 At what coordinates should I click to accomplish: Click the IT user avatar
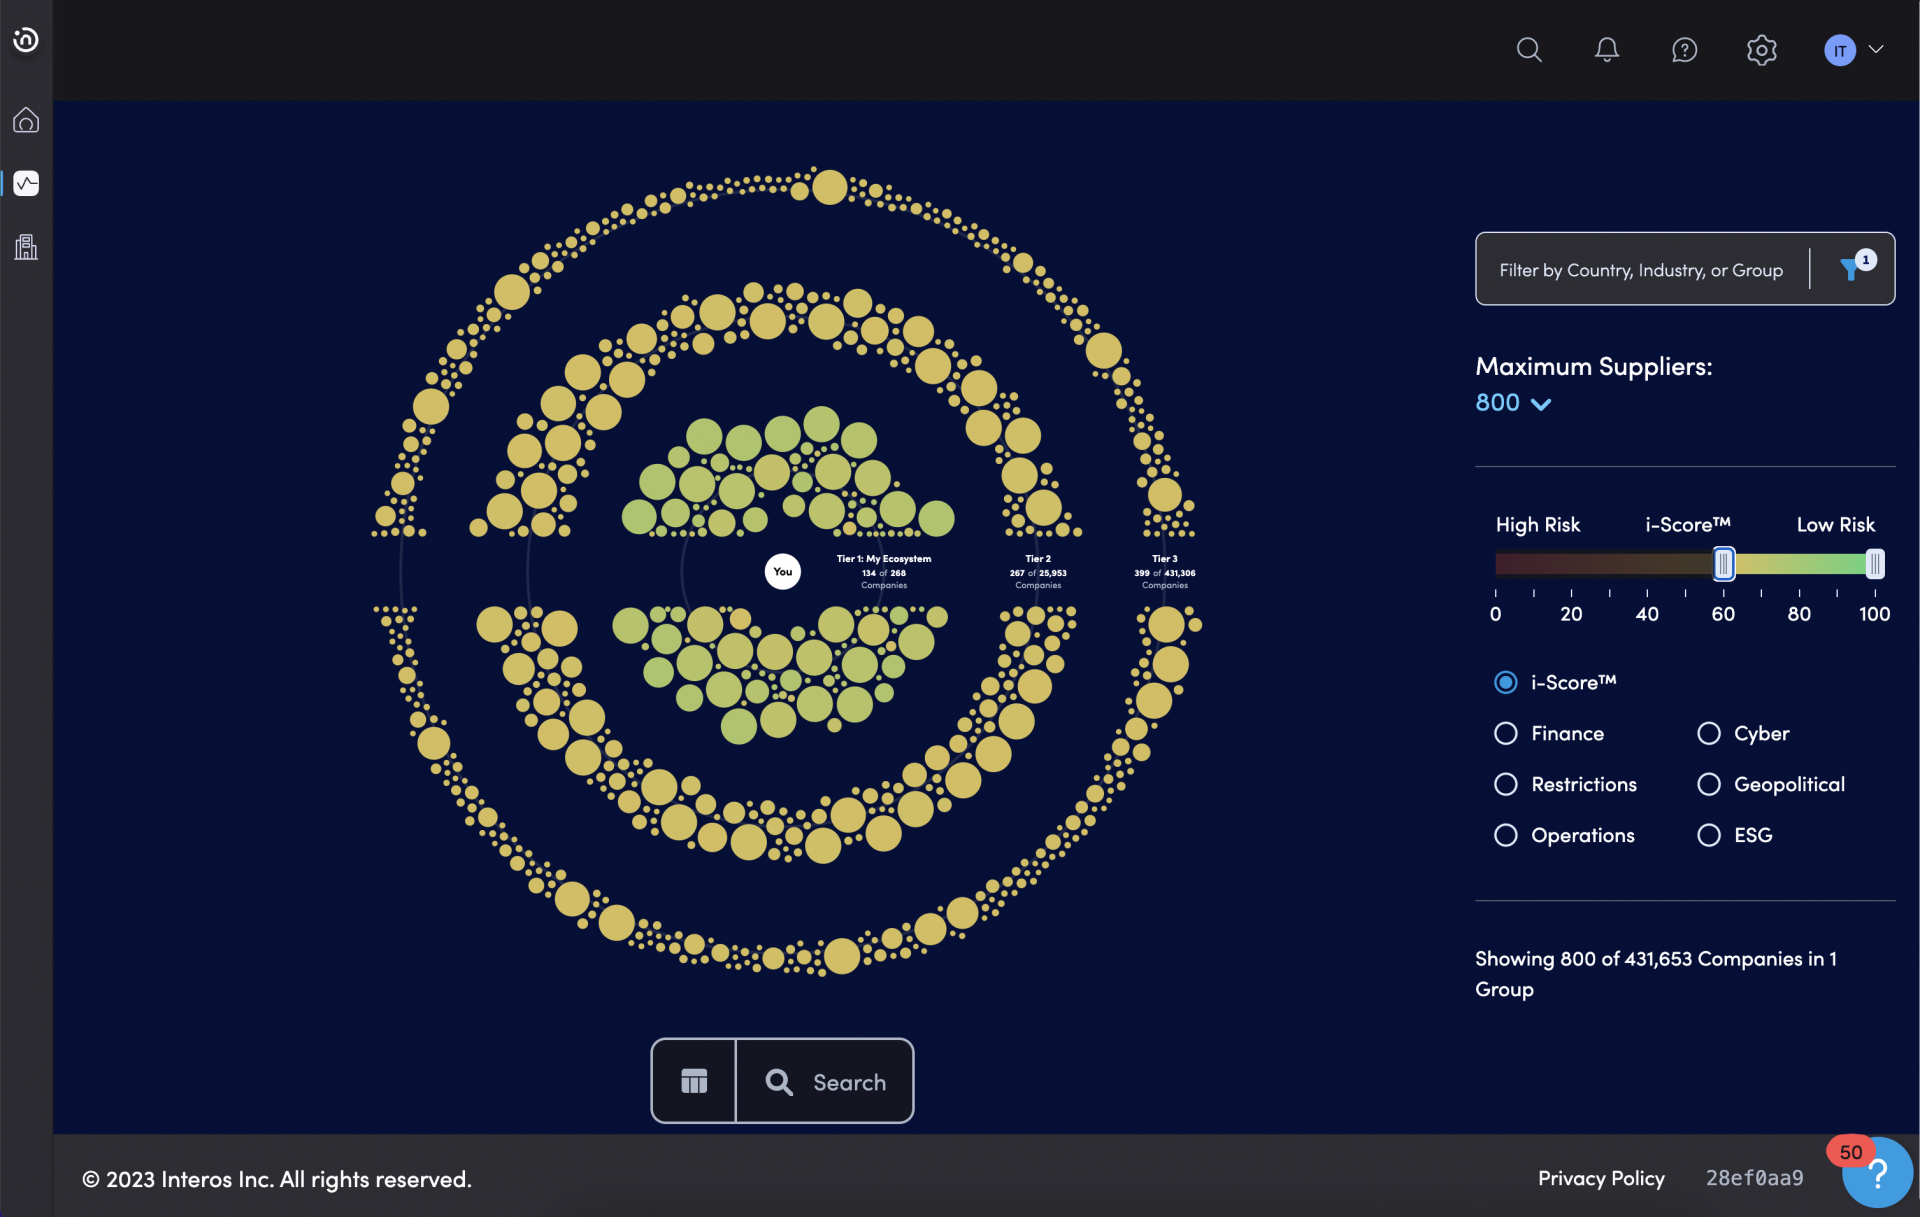[1839, 50]
